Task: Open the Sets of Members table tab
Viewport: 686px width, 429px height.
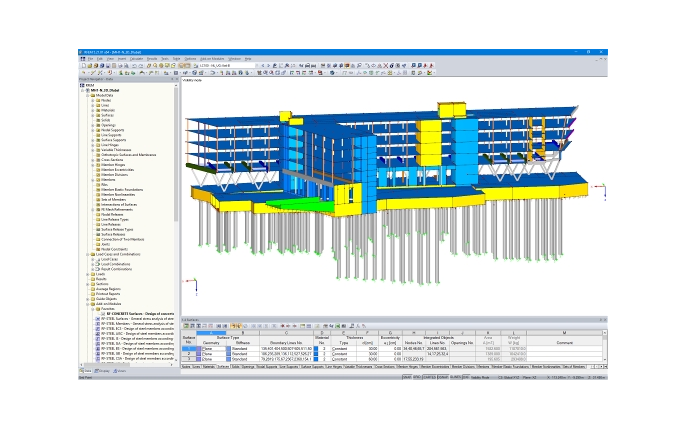Action: (x=574, y=366)
